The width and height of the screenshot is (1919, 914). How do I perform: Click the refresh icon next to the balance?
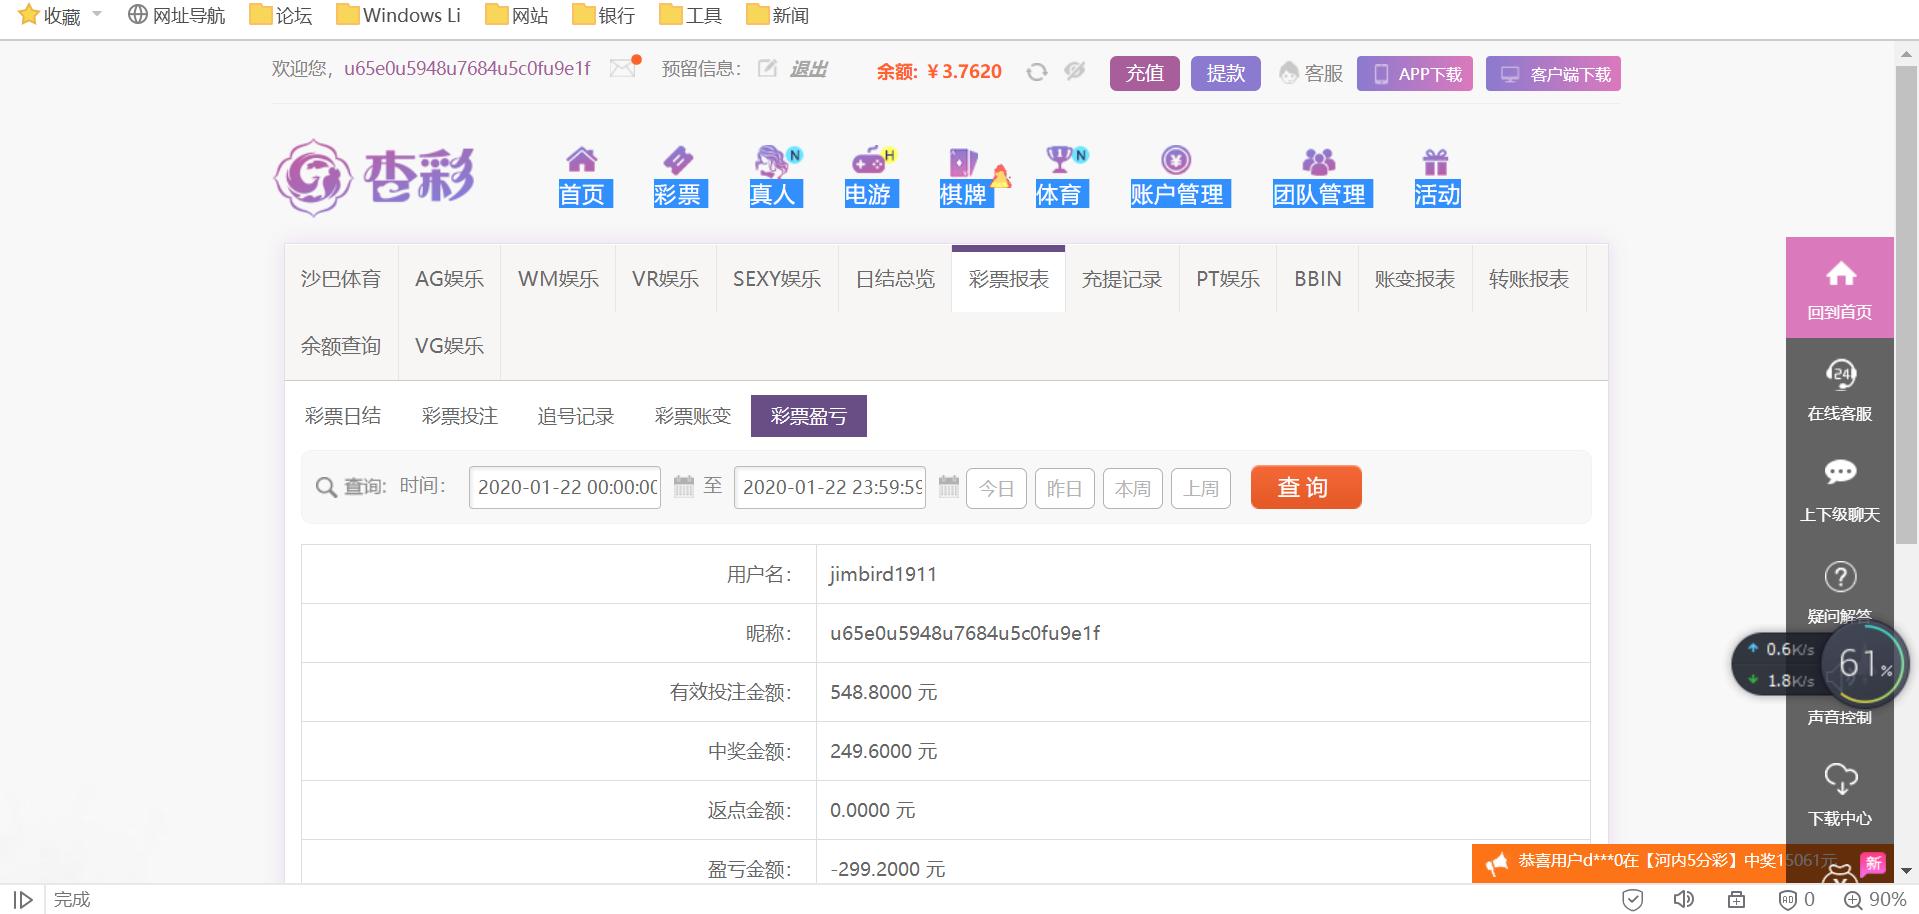pyautogui.click(x=1036, y=72)
